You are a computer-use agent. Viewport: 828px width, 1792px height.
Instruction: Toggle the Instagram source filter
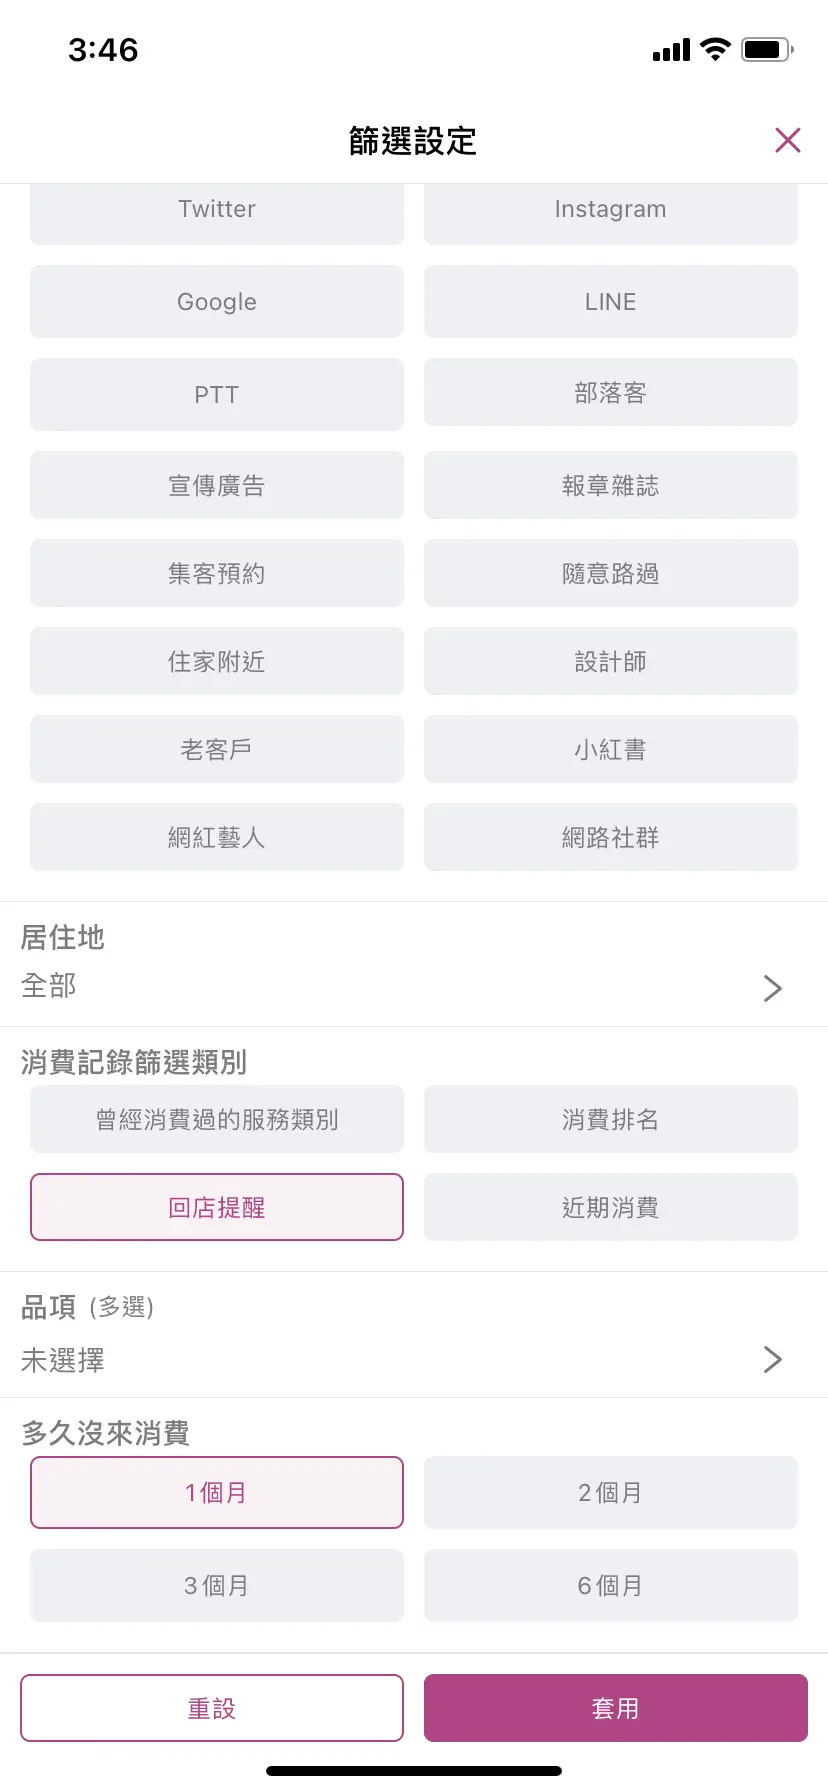point(610,211)
